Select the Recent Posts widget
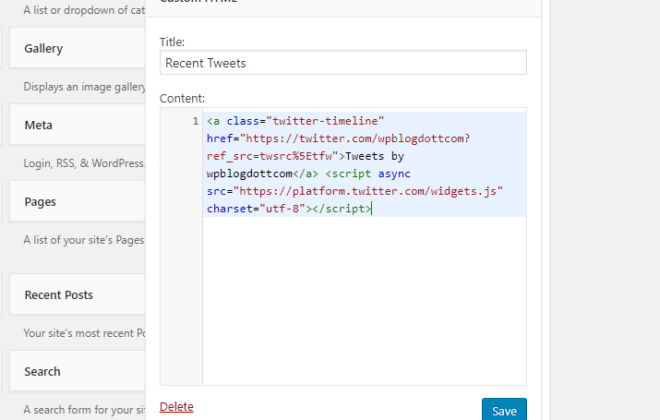This screenshot has height=420, width=660. 77,295
